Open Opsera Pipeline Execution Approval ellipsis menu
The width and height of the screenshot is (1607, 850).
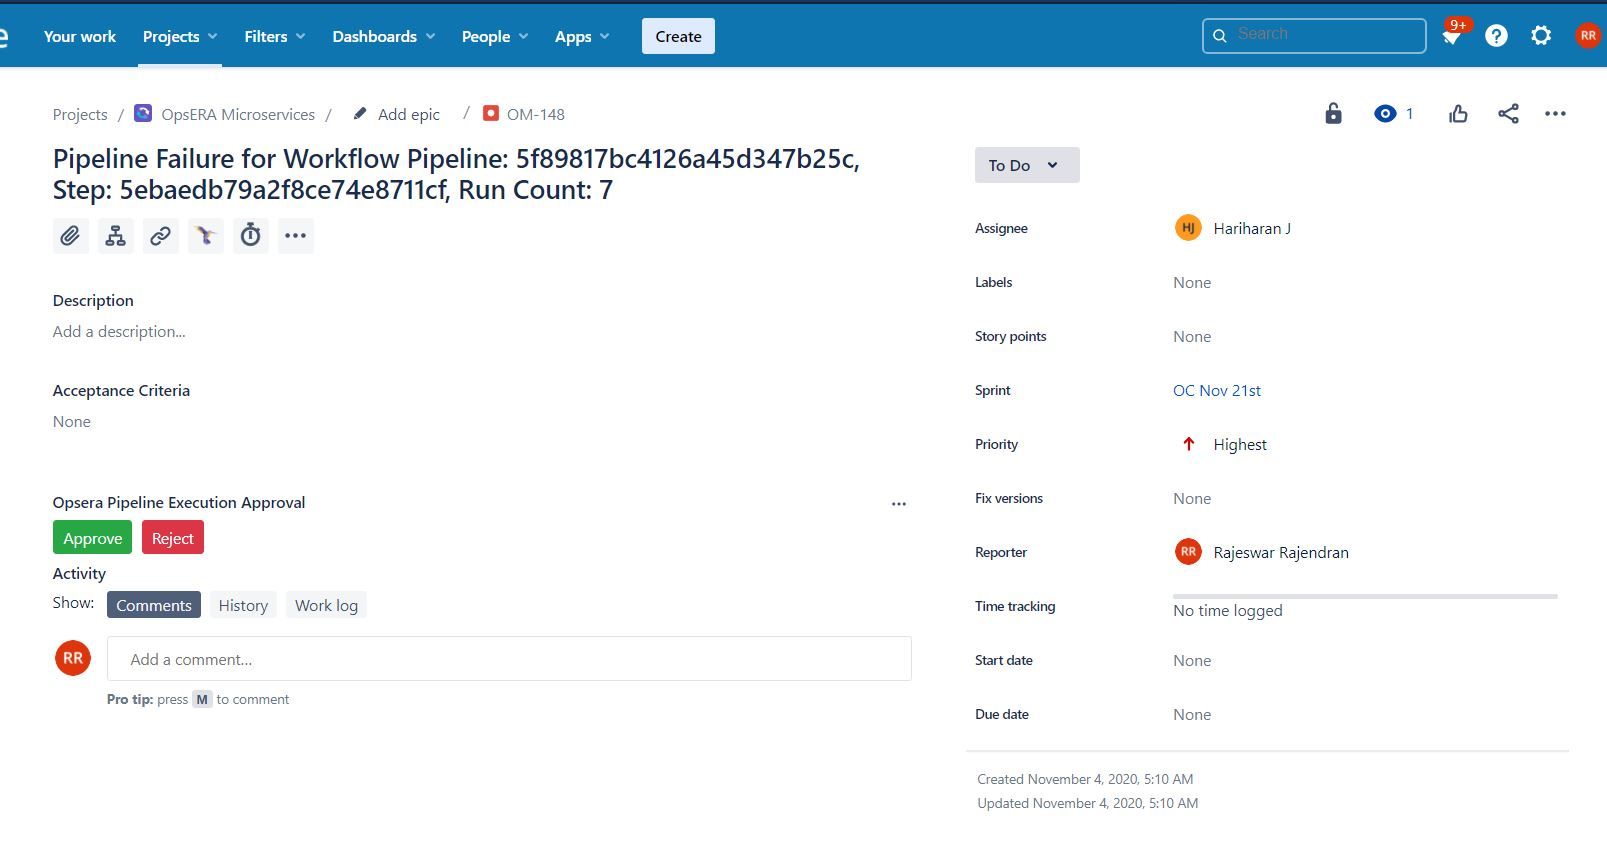[899, 504]
